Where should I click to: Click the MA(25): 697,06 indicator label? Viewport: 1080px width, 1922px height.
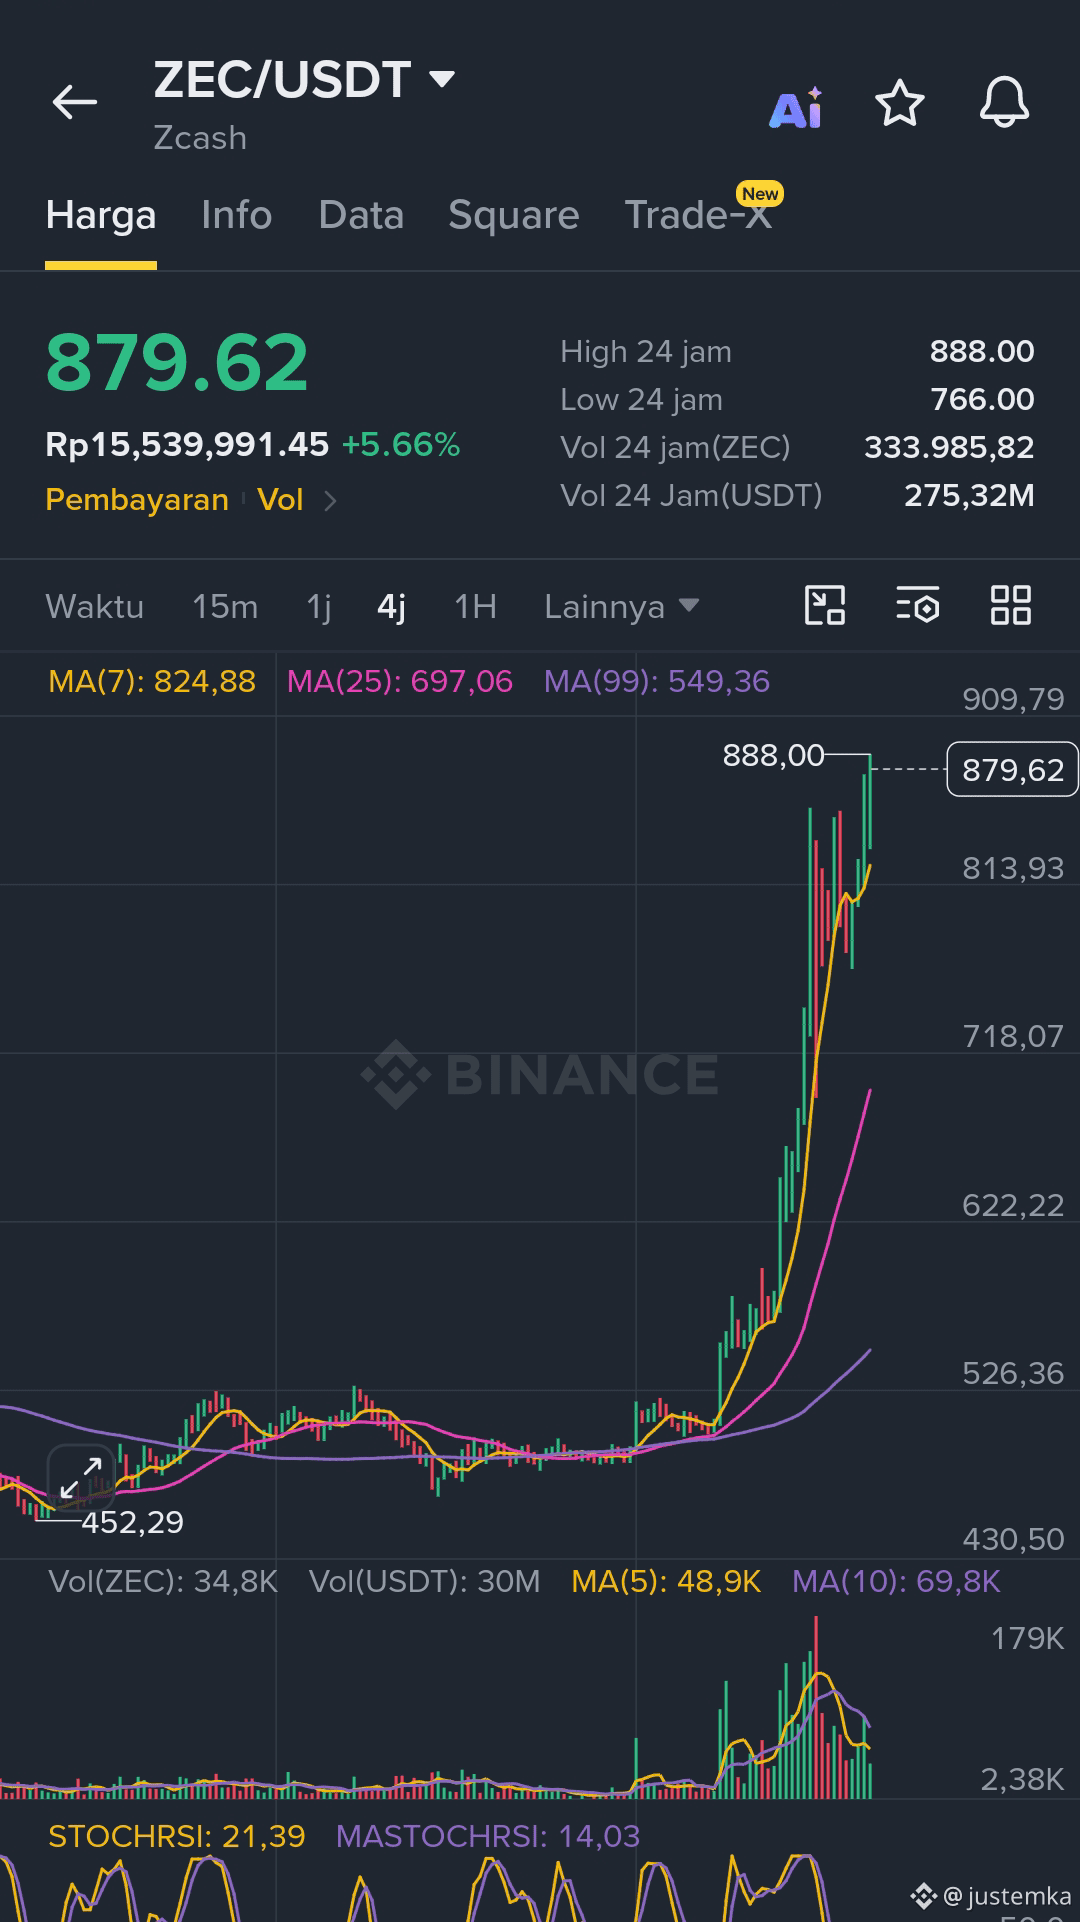[400, 682]
